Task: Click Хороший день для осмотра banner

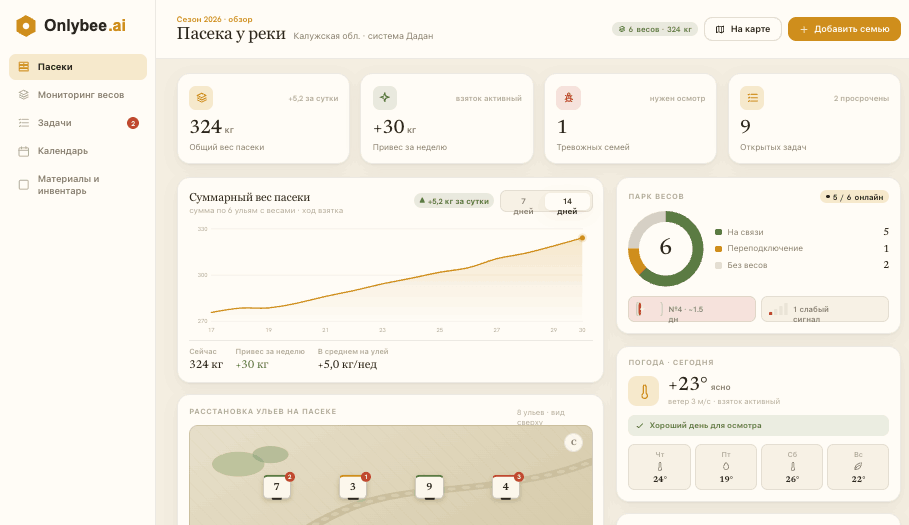Action: [x=758, y=425]
